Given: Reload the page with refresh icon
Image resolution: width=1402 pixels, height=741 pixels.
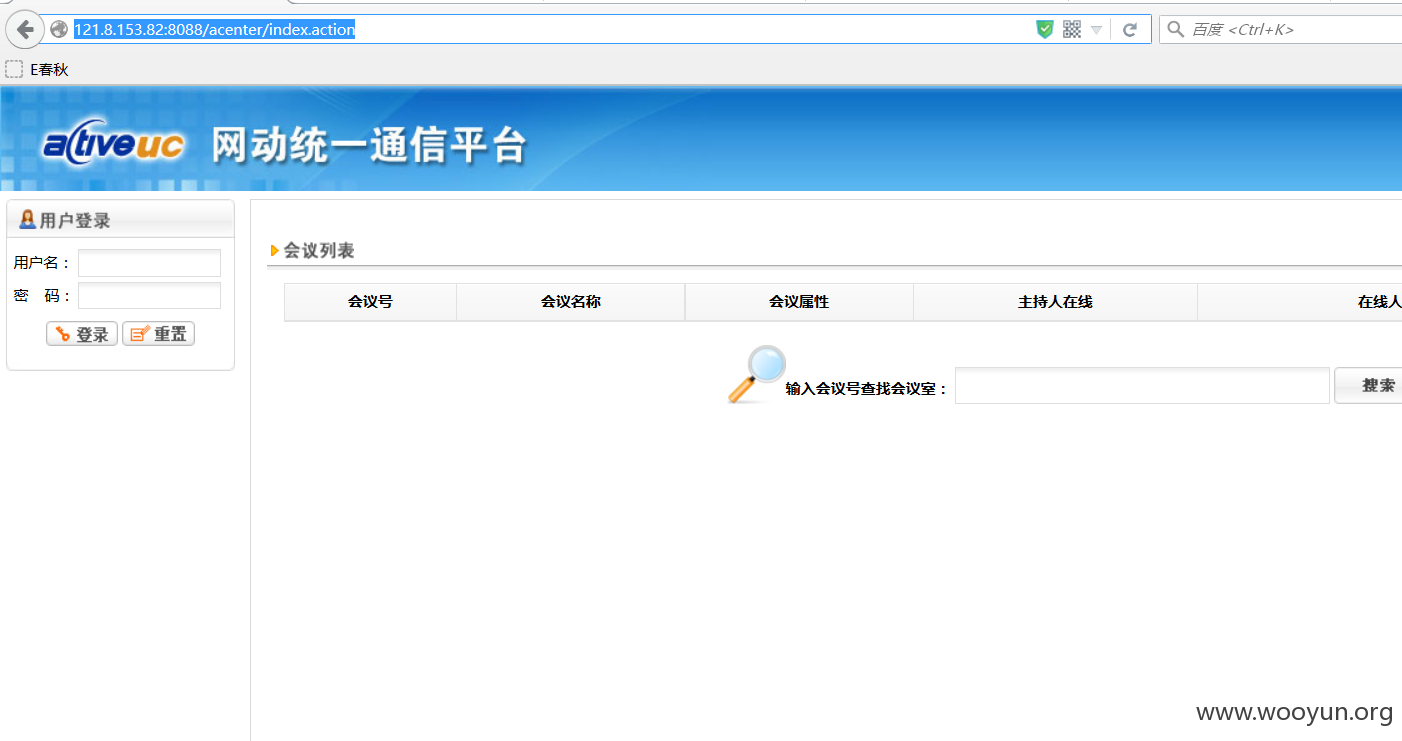Looking at the screenshot, I should click(1130, 30).
